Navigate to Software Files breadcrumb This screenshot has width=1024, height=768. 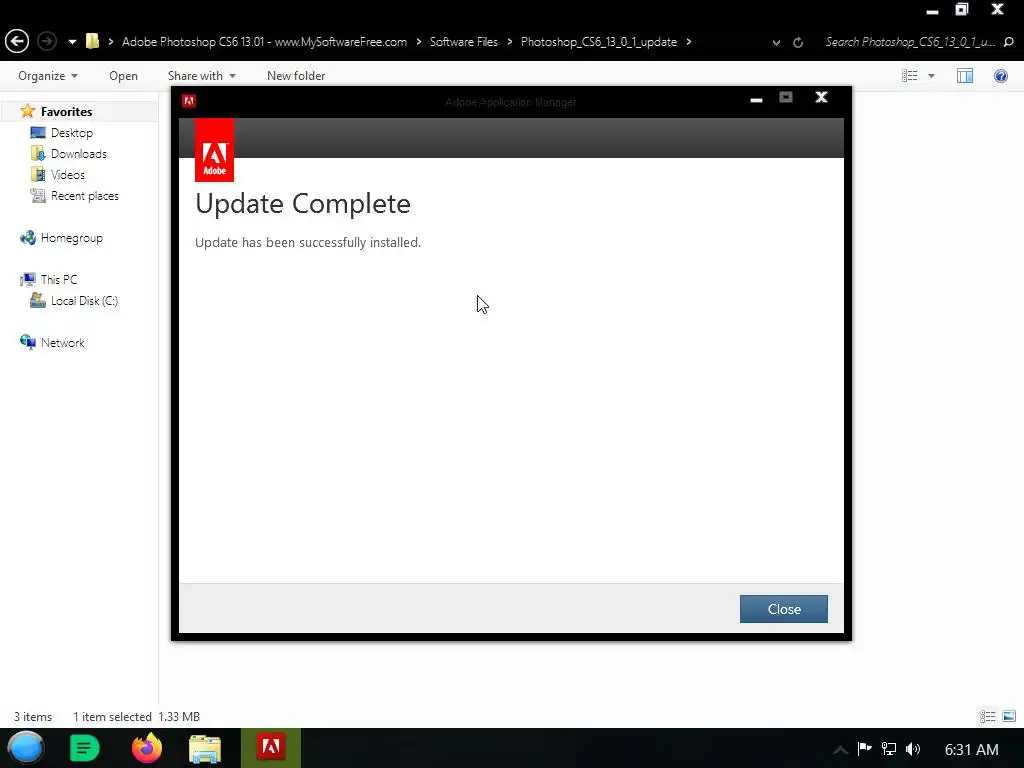tap(463, 42)
